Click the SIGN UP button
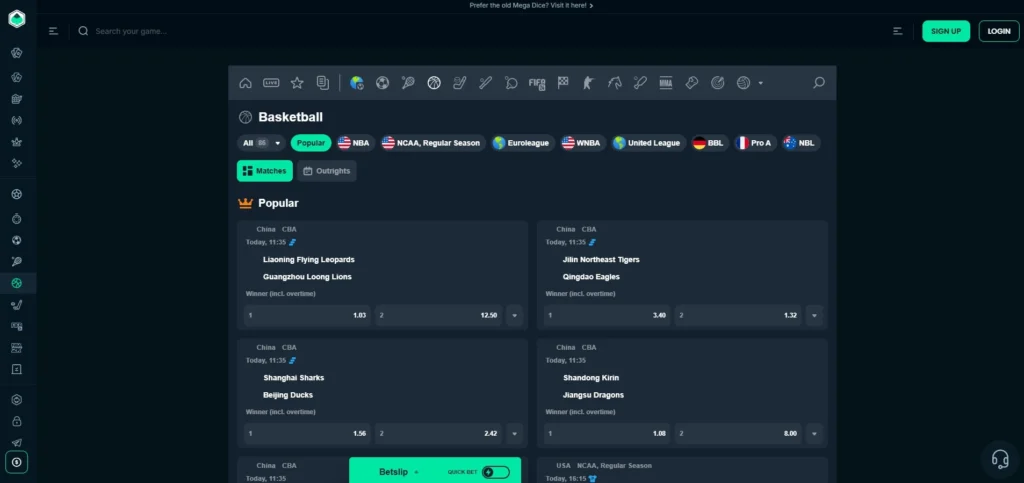Screen dimensions: 1024x483 [946, 31]
